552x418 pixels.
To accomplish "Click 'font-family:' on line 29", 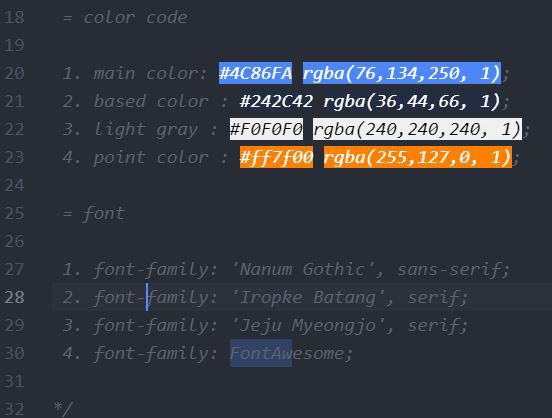I will coord(156,325).
